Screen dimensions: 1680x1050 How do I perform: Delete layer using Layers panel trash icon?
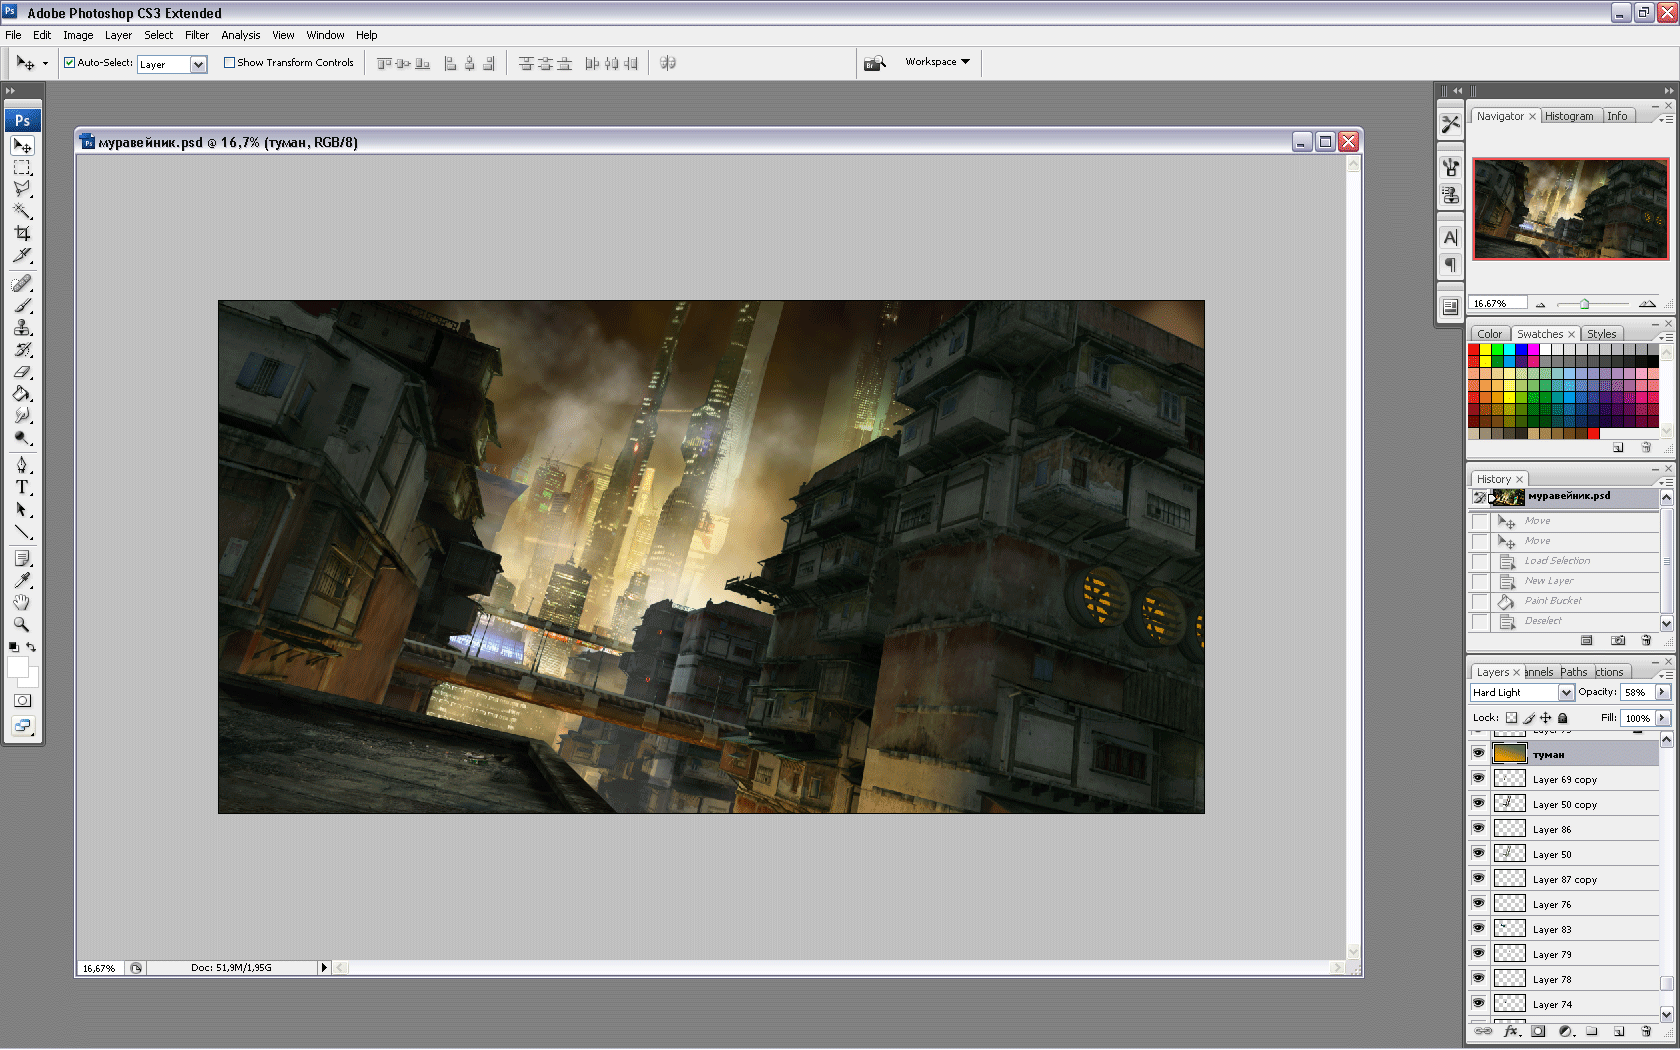(1646, 1031)
